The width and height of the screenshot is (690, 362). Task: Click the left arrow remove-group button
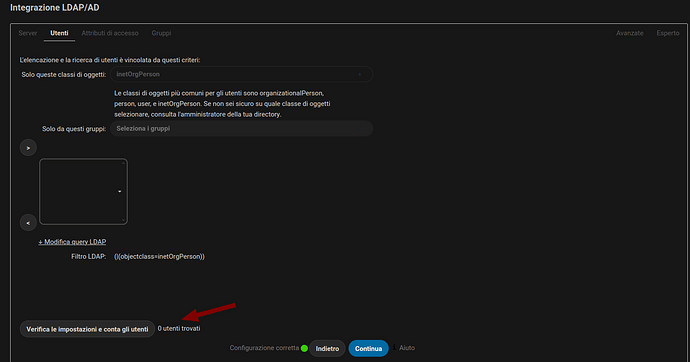click(x=28, y=223)
